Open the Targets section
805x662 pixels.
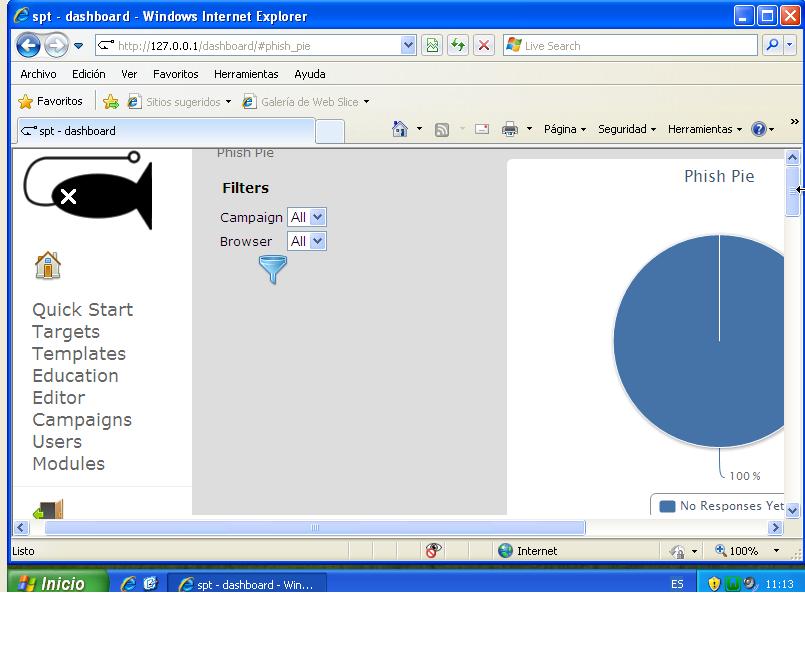coord(66,332)
